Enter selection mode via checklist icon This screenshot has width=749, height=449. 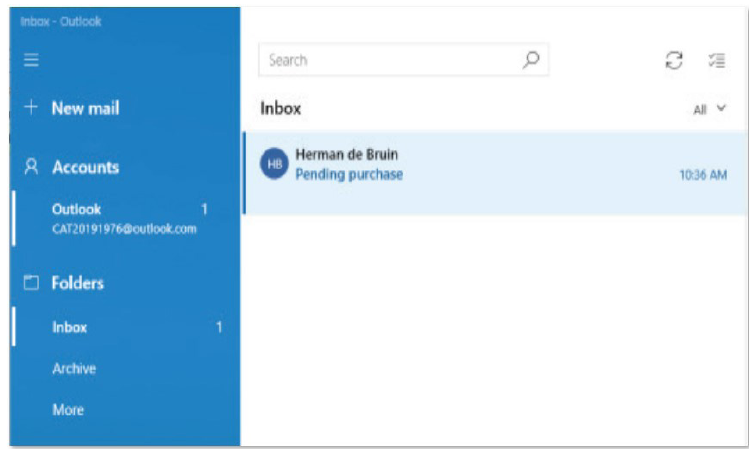tap(717, 60)
